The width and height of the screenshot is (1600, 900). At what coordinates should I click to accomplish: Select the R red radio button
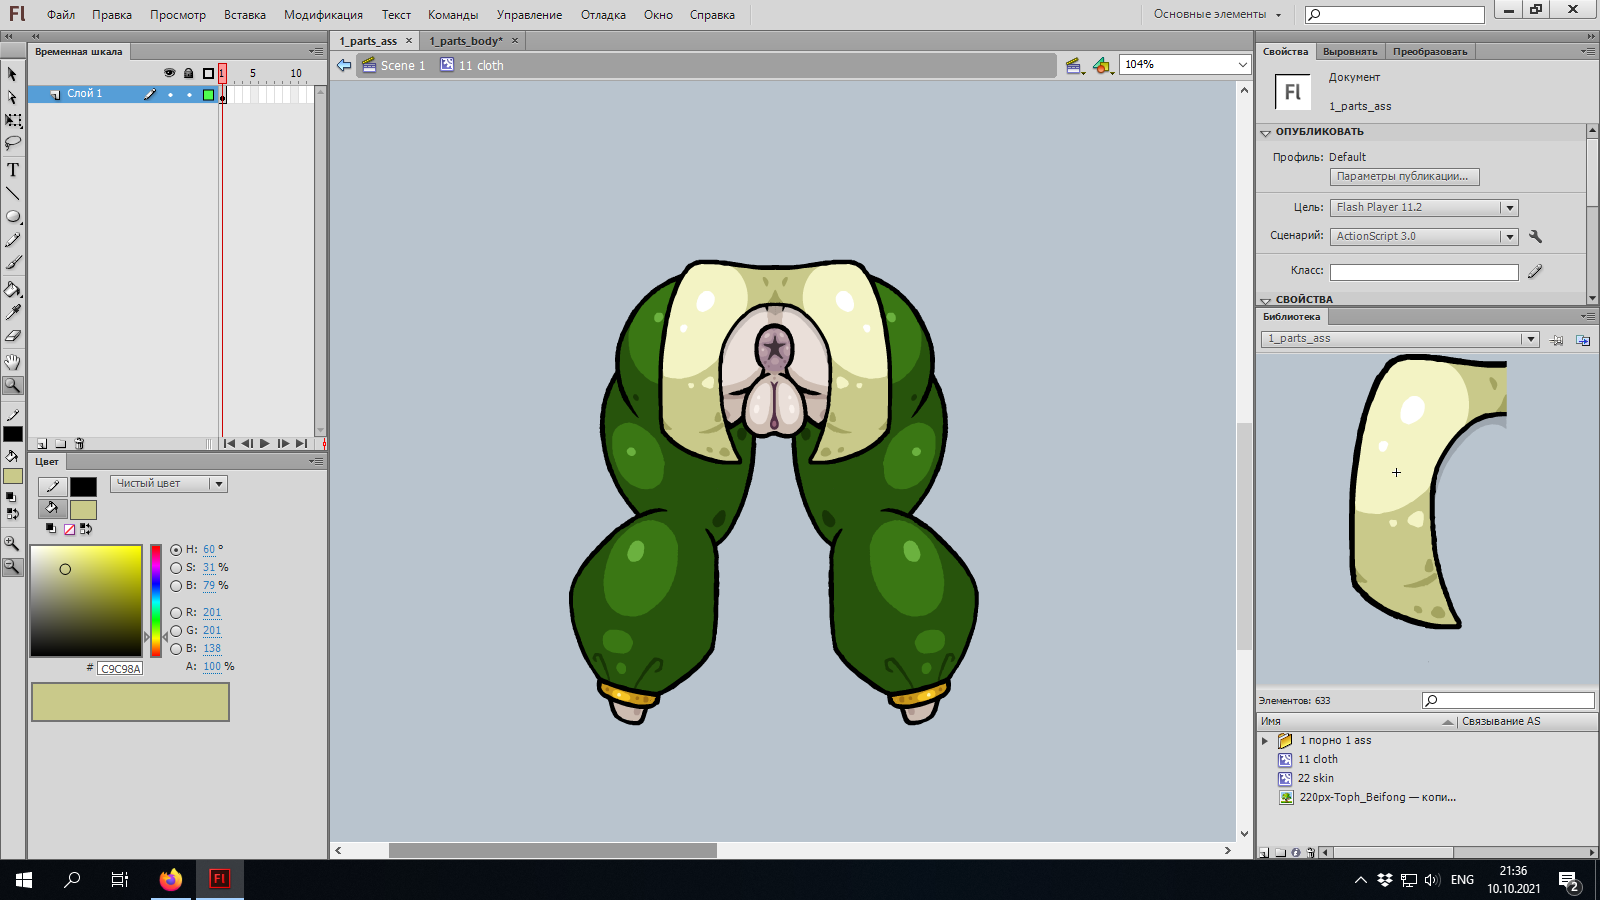176,613
